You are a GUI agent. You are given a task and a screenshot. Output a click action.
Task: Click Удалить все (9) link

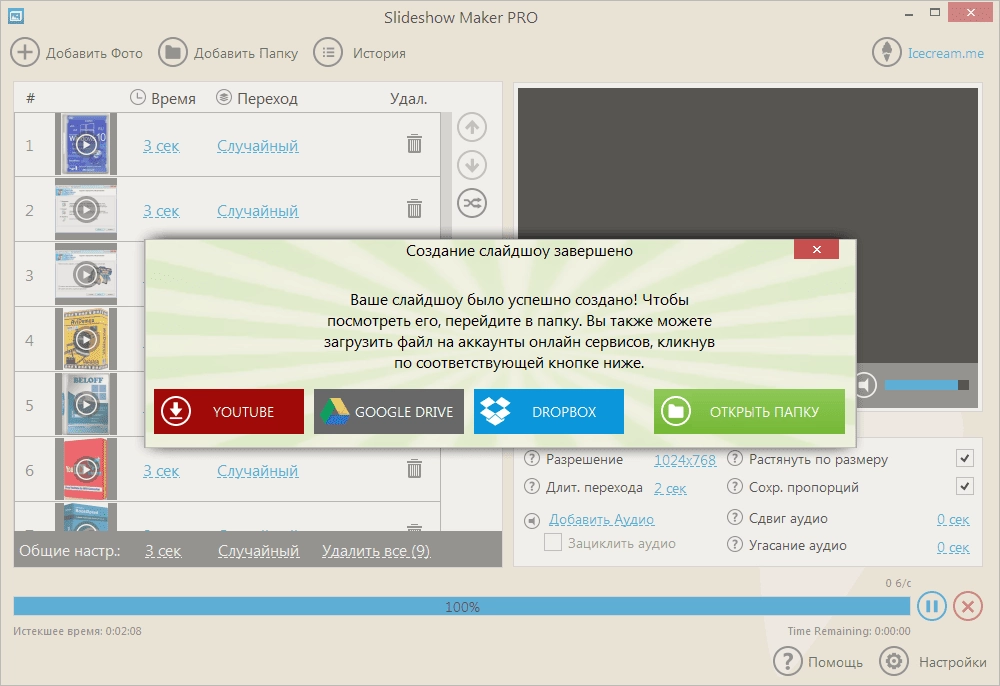click(x=376, y=551)
